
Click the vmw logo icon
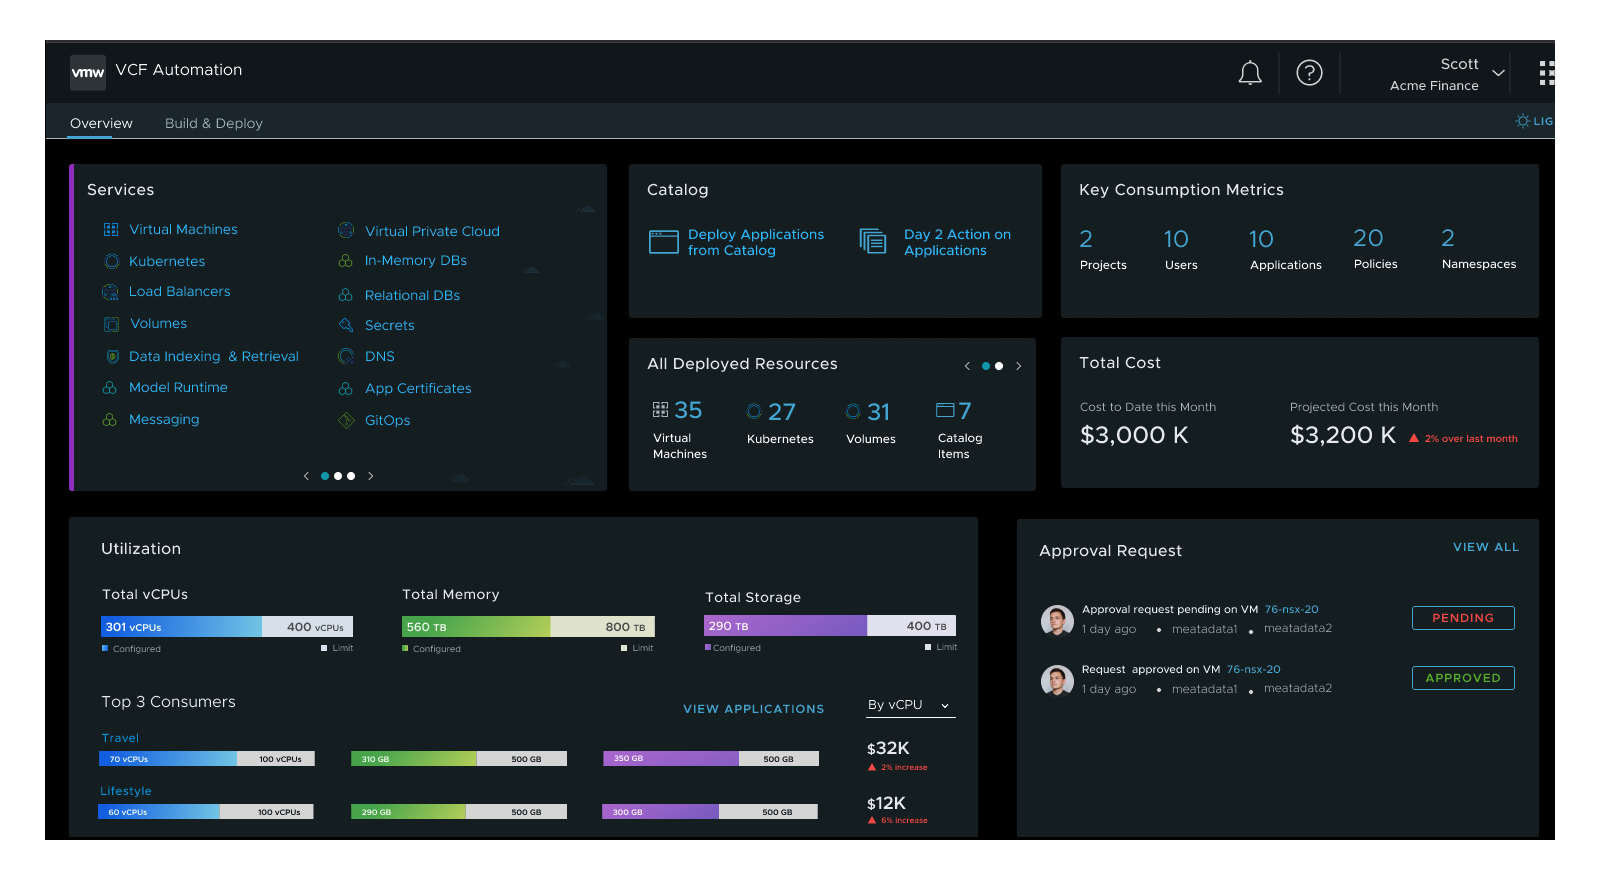(x=88, y=72)
